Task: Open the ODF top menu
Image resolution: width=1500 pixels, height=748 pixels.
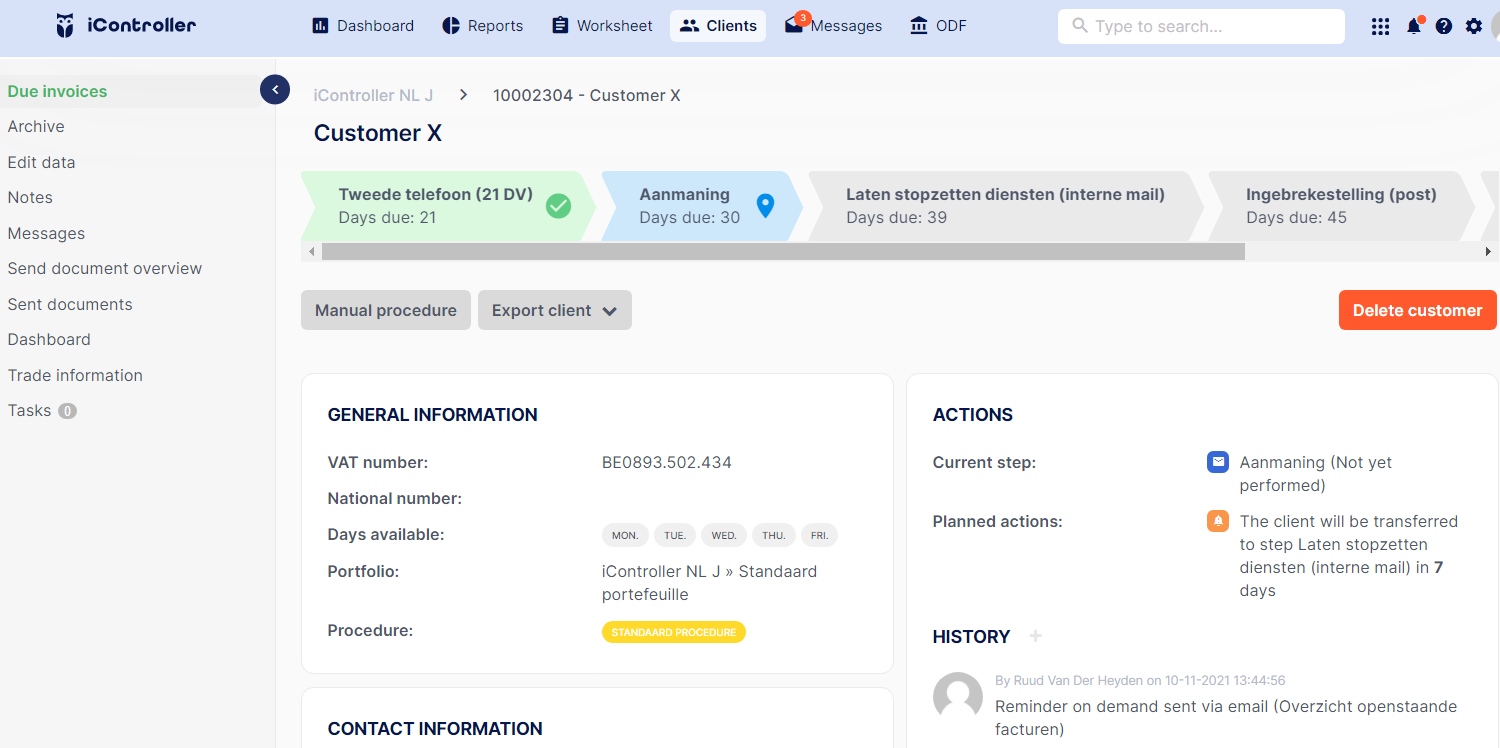Action: [938, 26]
